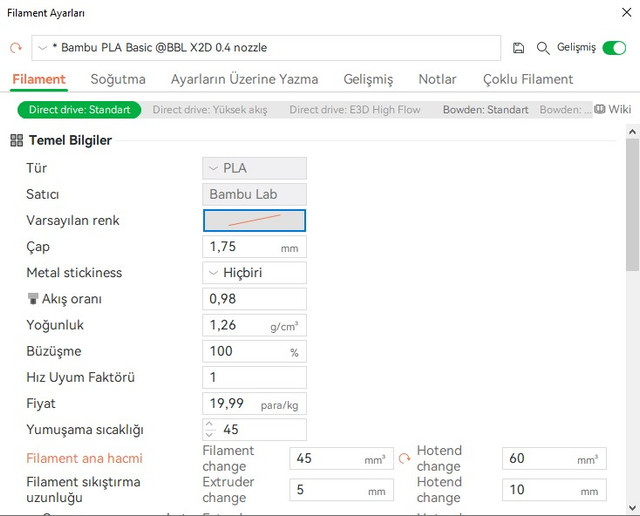Edit the Yoğunluk density field
The height and width of the screenshot is (516, 640).
(254, 325)
